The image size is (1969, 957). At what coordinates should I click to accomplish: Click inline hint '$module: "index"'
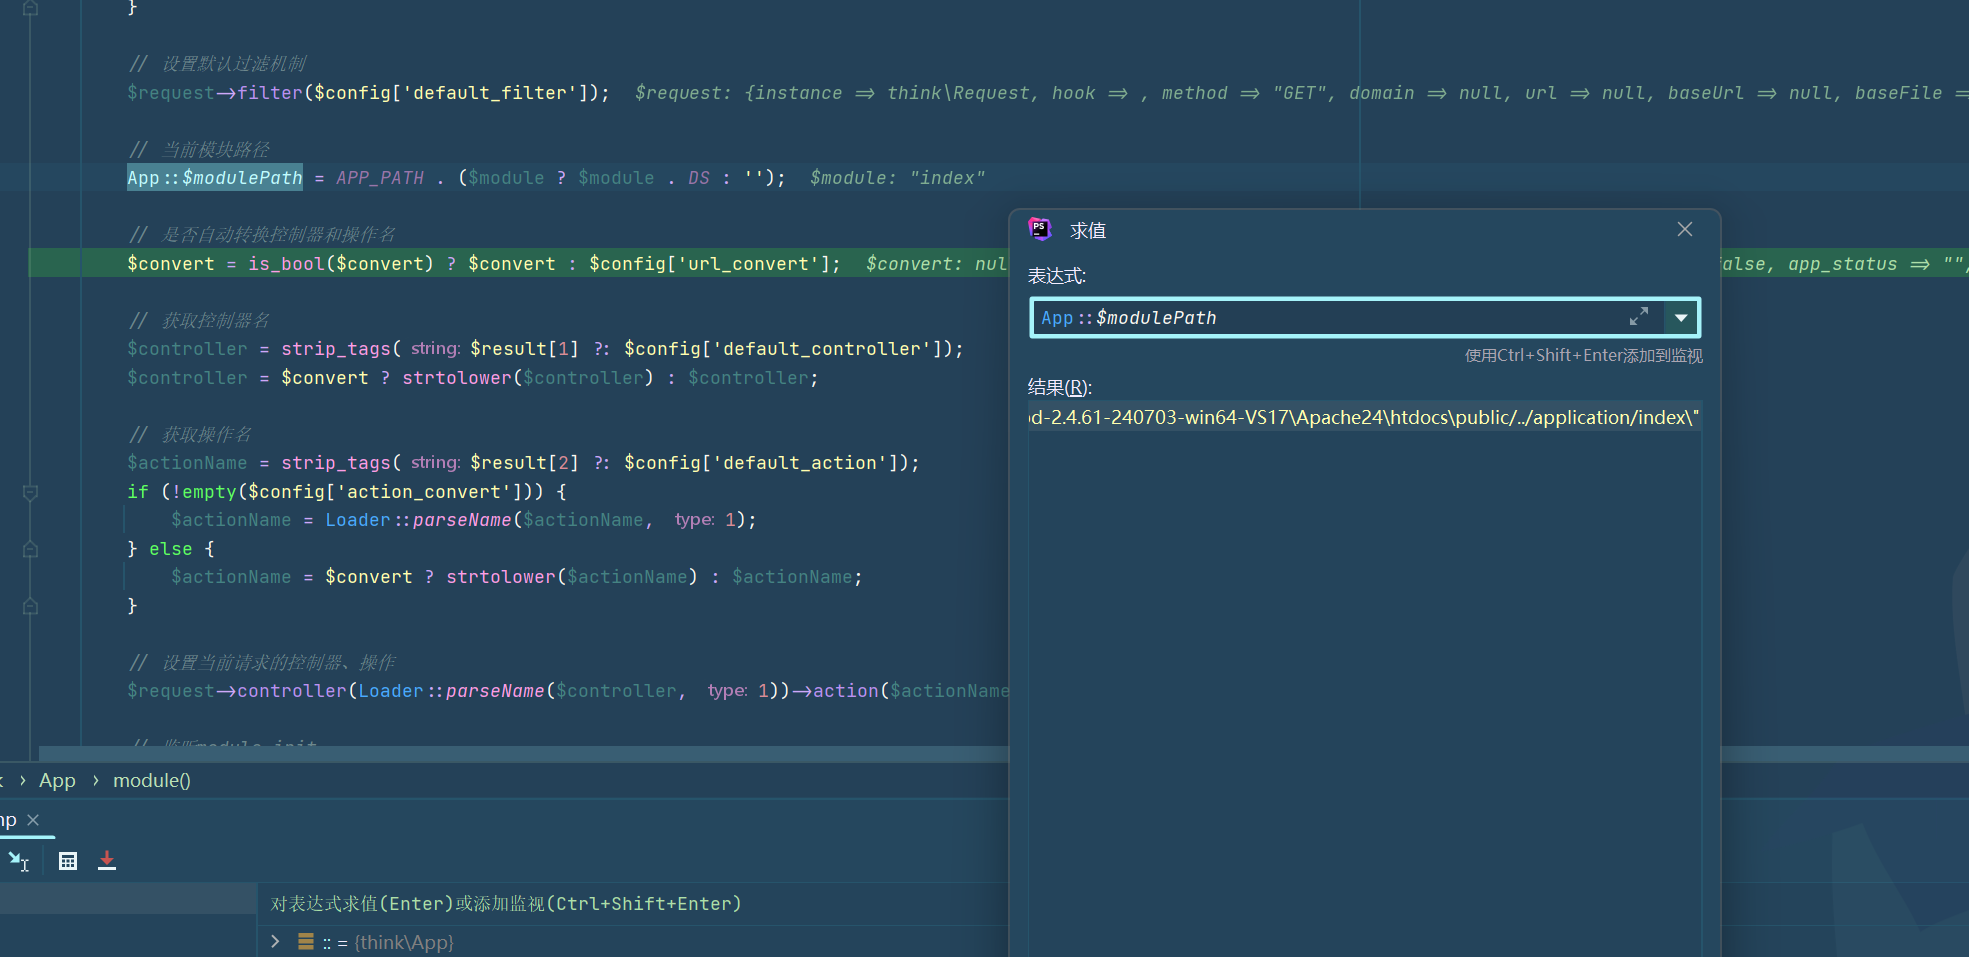pyautogui.click(x=897, y=177)
